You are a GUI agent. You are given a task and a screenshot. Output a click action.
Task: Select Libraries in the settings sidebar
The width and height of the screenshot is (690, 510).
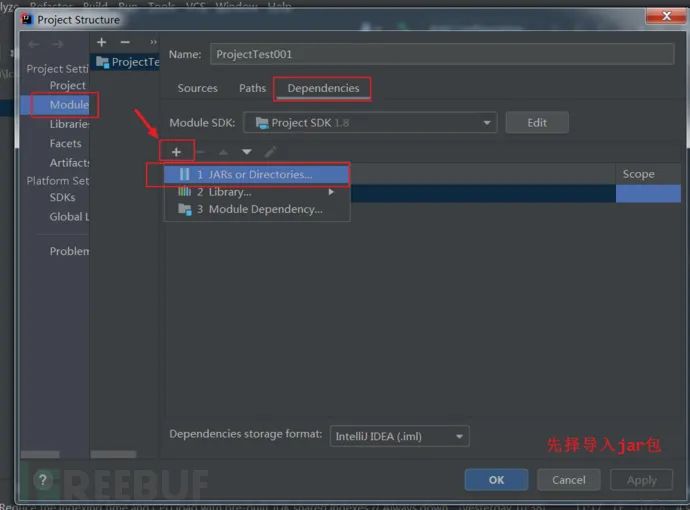click(x=69, y=124)
